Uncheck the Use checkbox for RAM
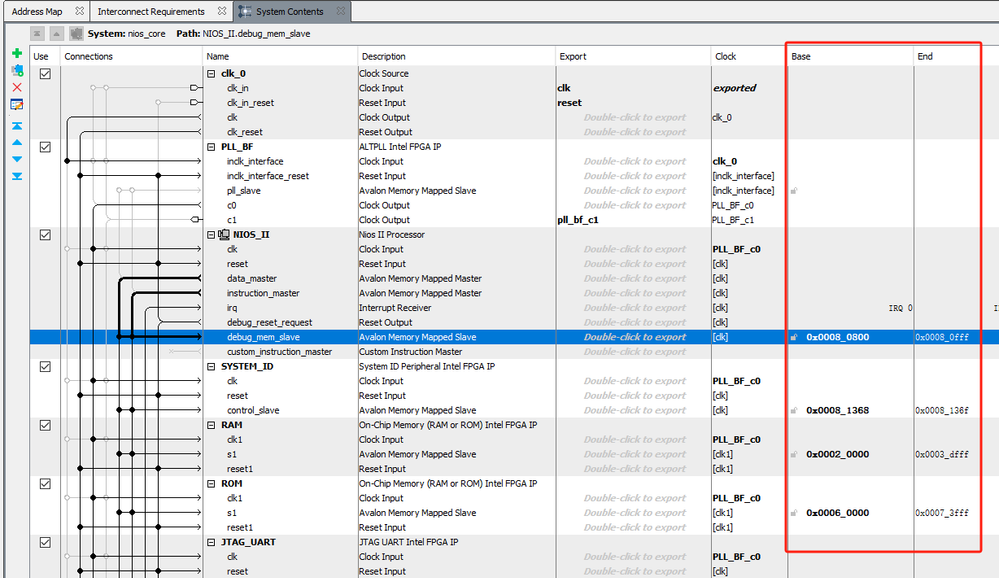The image size is (999, 578). point(45,425)
